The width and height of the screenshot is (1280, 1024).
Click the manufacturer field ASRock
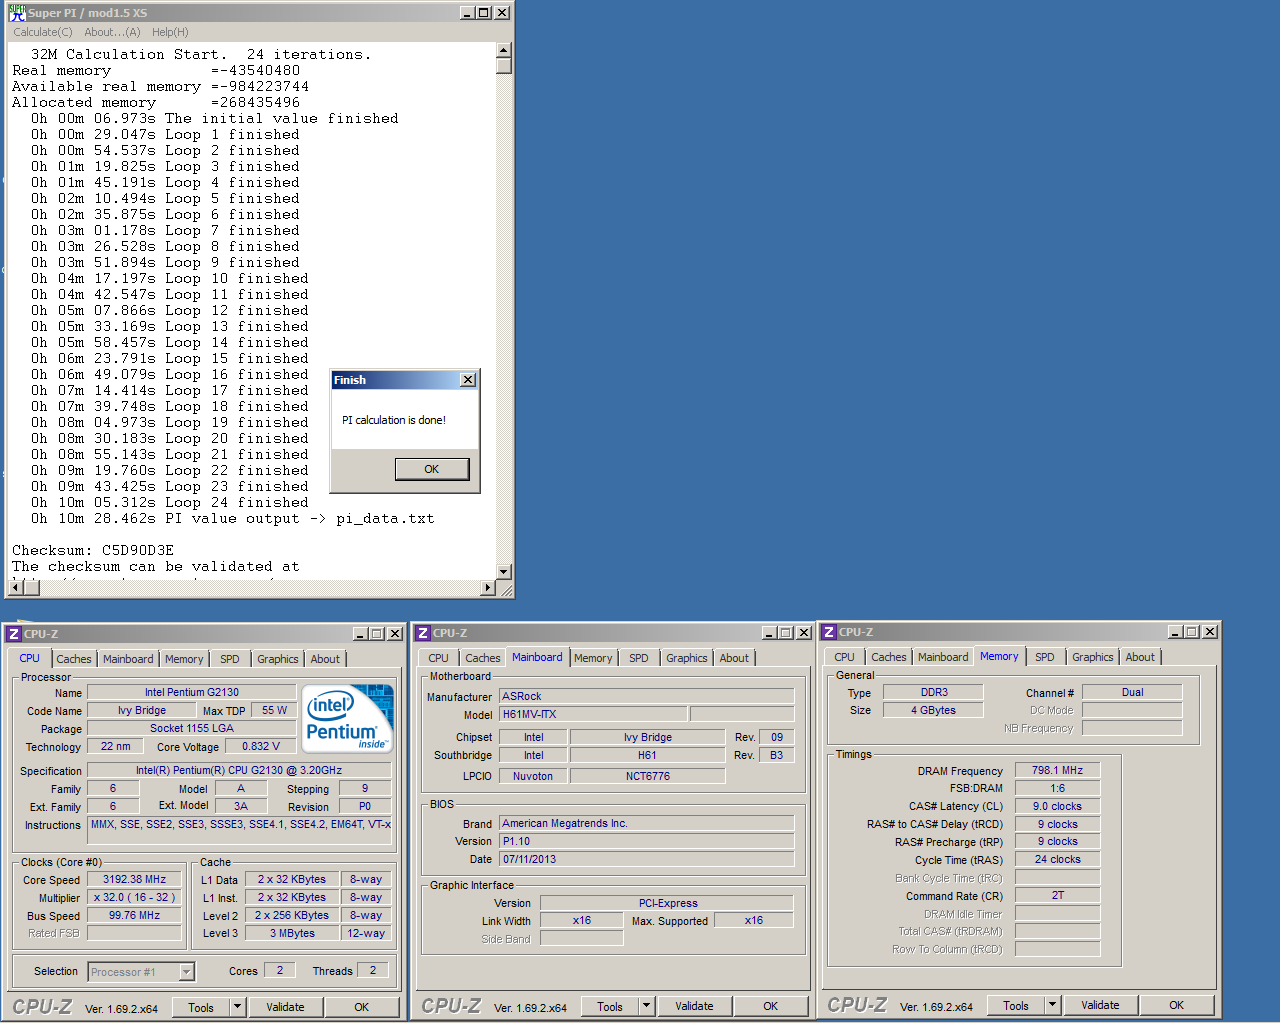pyautogui.click(x=646, y=696)
